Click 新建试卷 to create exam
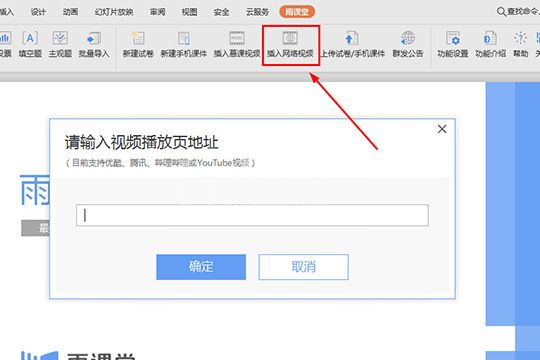540x360 pixels. tap(138, 44)
